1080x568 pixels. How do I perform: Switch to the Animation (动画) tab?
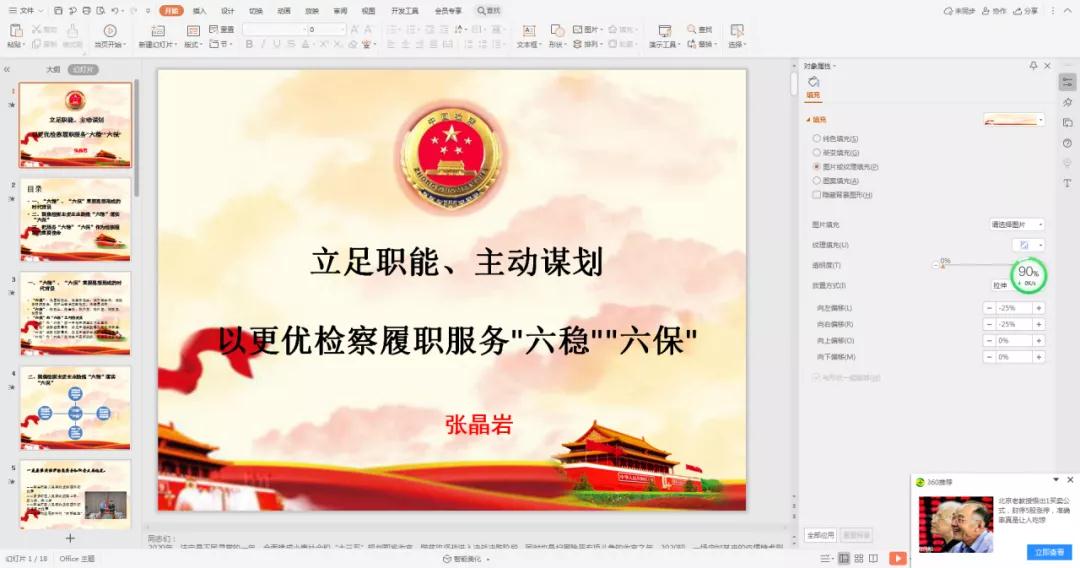coord(284,11)
